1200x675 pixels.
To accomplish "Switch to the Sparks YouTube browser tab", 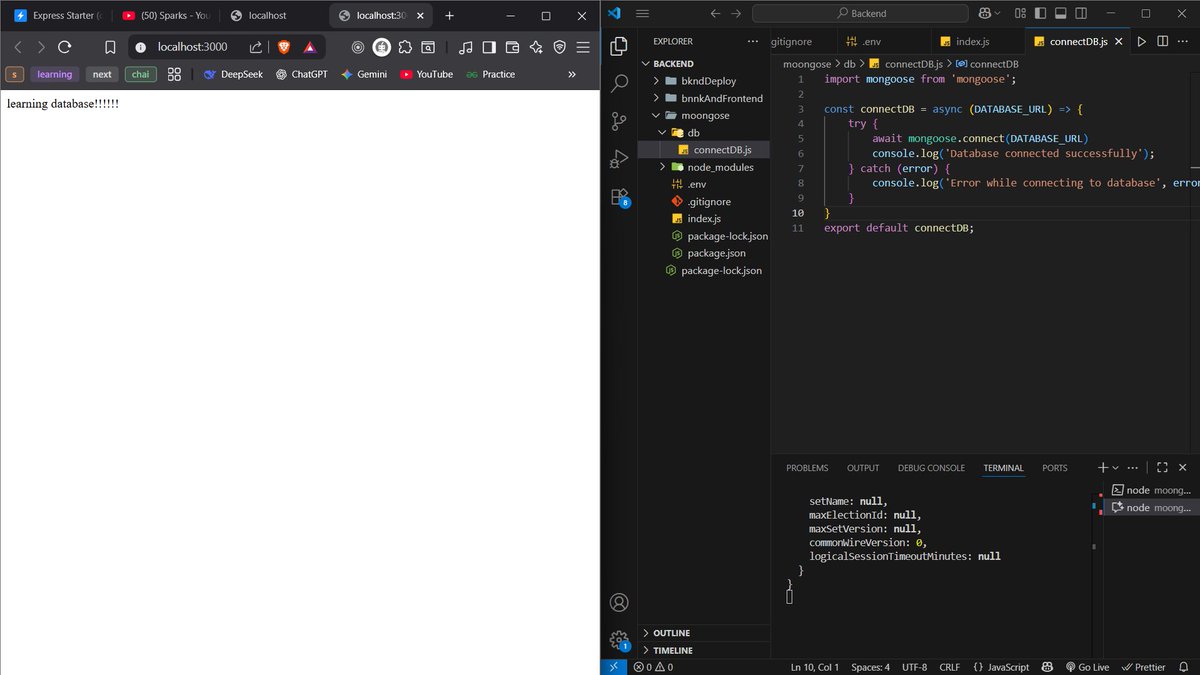I will pos(164,16).
